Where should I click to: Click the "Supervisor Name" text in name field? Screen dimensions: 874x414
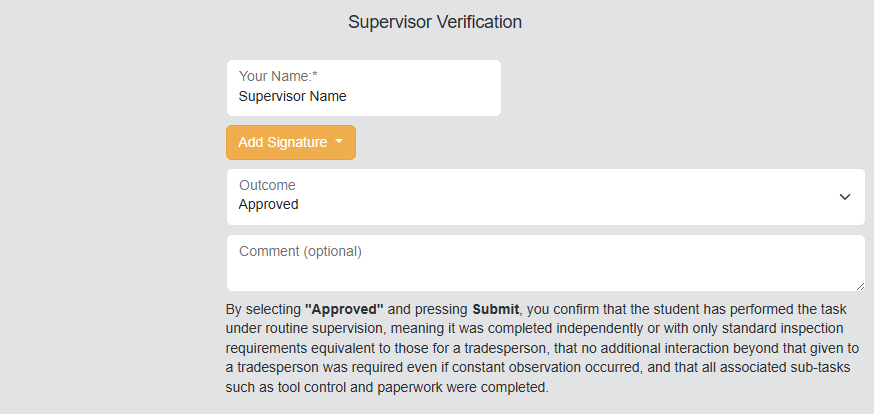(292, 97)
